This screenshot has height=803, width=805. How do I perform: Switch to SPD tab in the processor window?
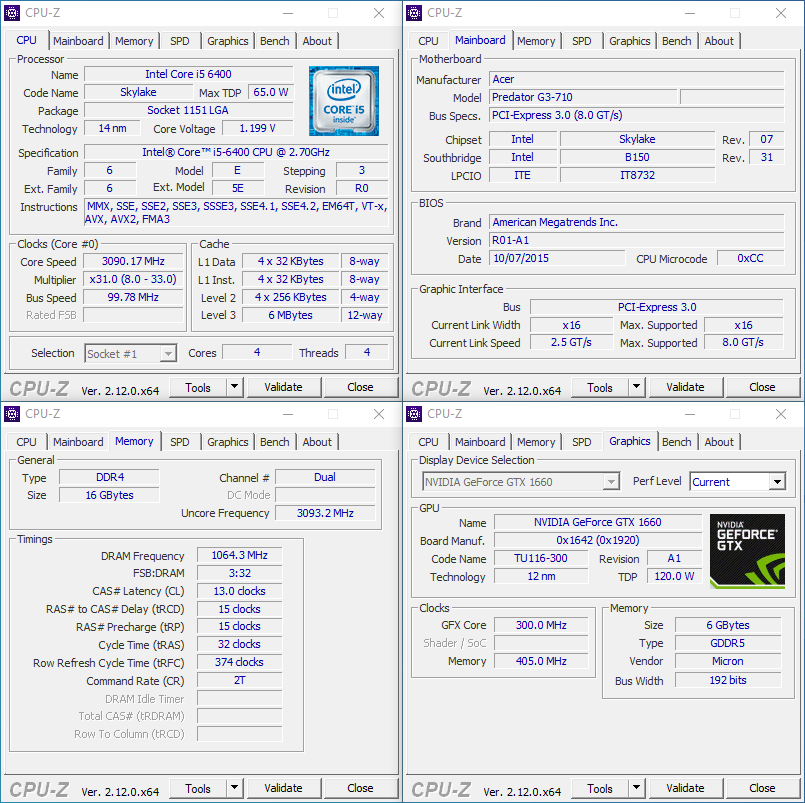(179, 41)
